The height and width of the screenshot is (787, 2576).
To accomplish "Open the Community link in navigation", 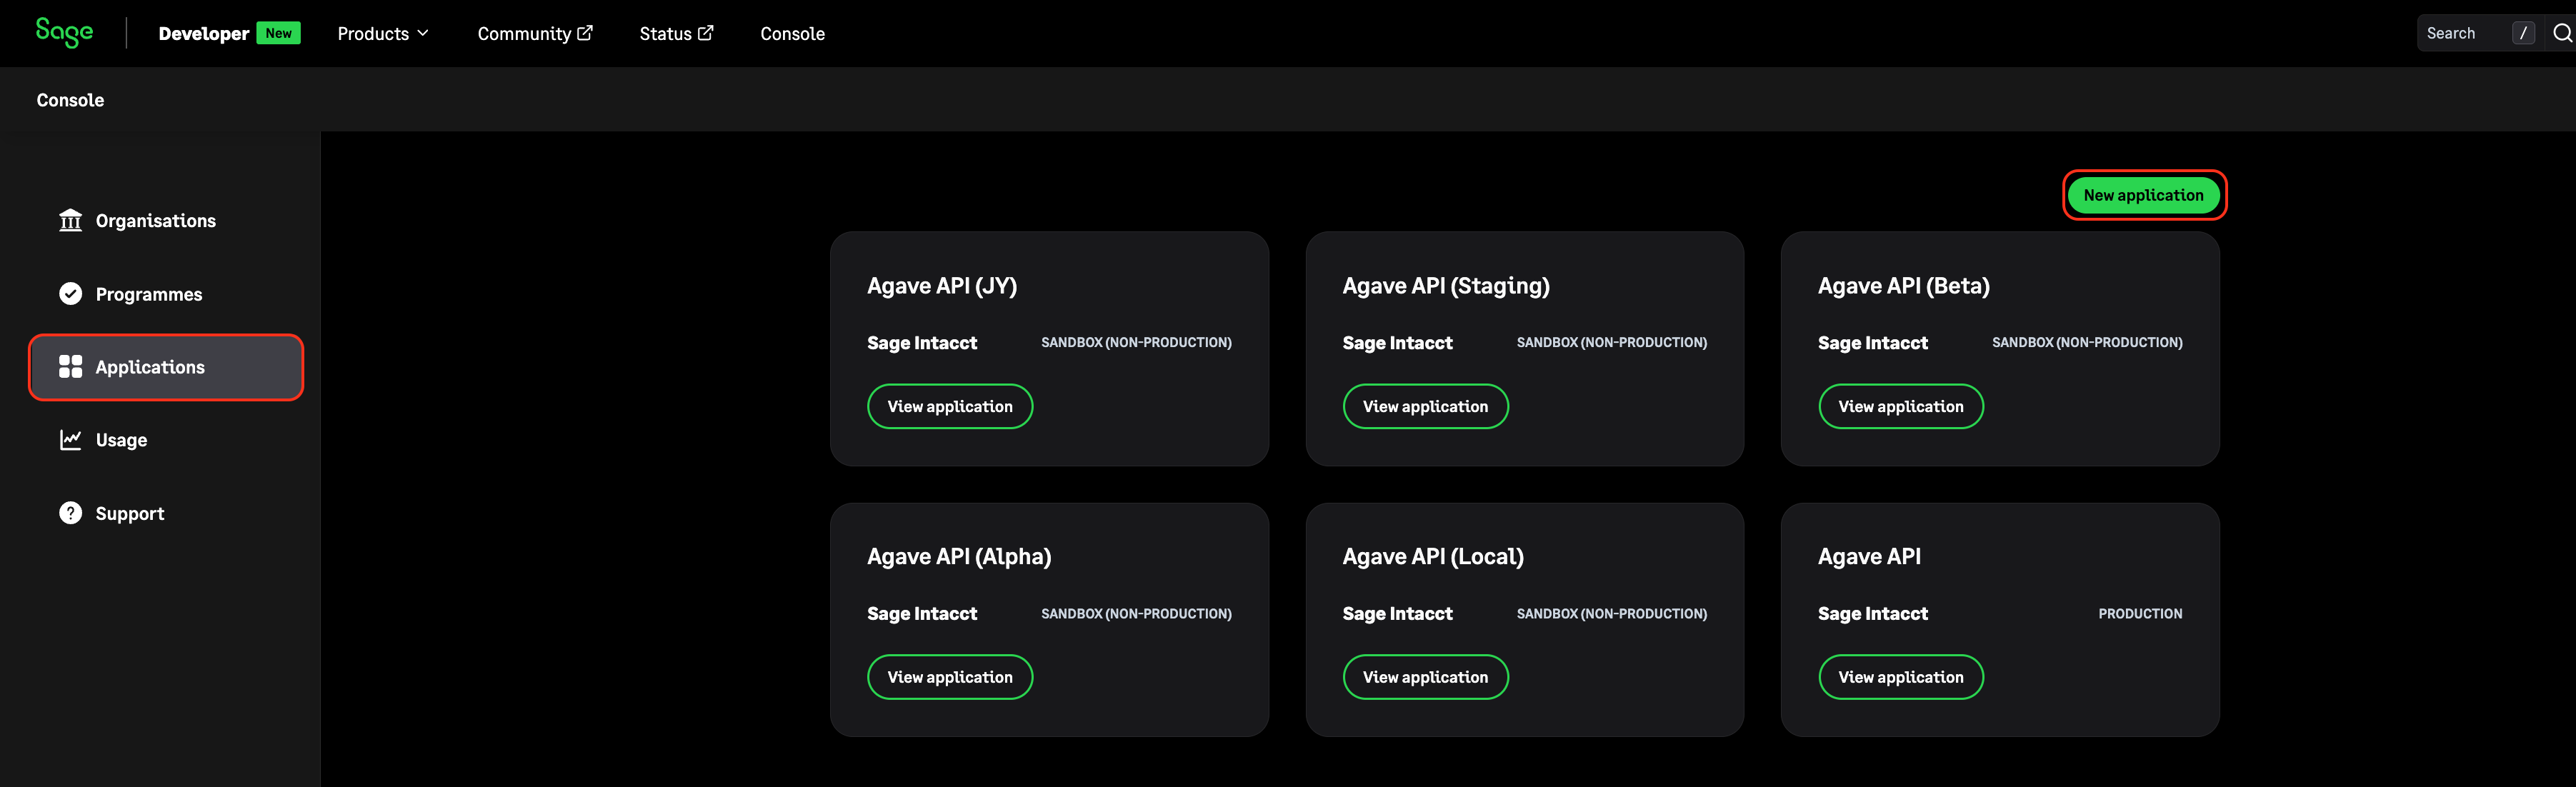I will click(x=535, y=33).
